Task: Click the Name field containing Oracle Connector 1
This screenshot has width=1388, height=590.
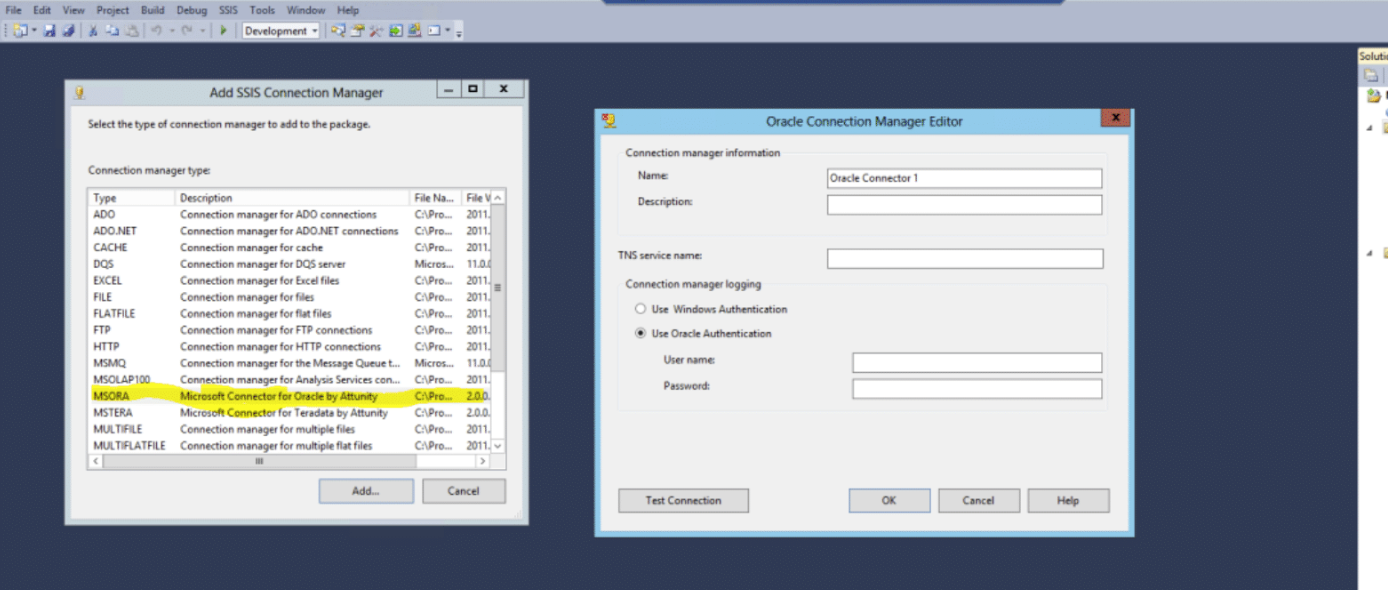Action: coord(963,177)
